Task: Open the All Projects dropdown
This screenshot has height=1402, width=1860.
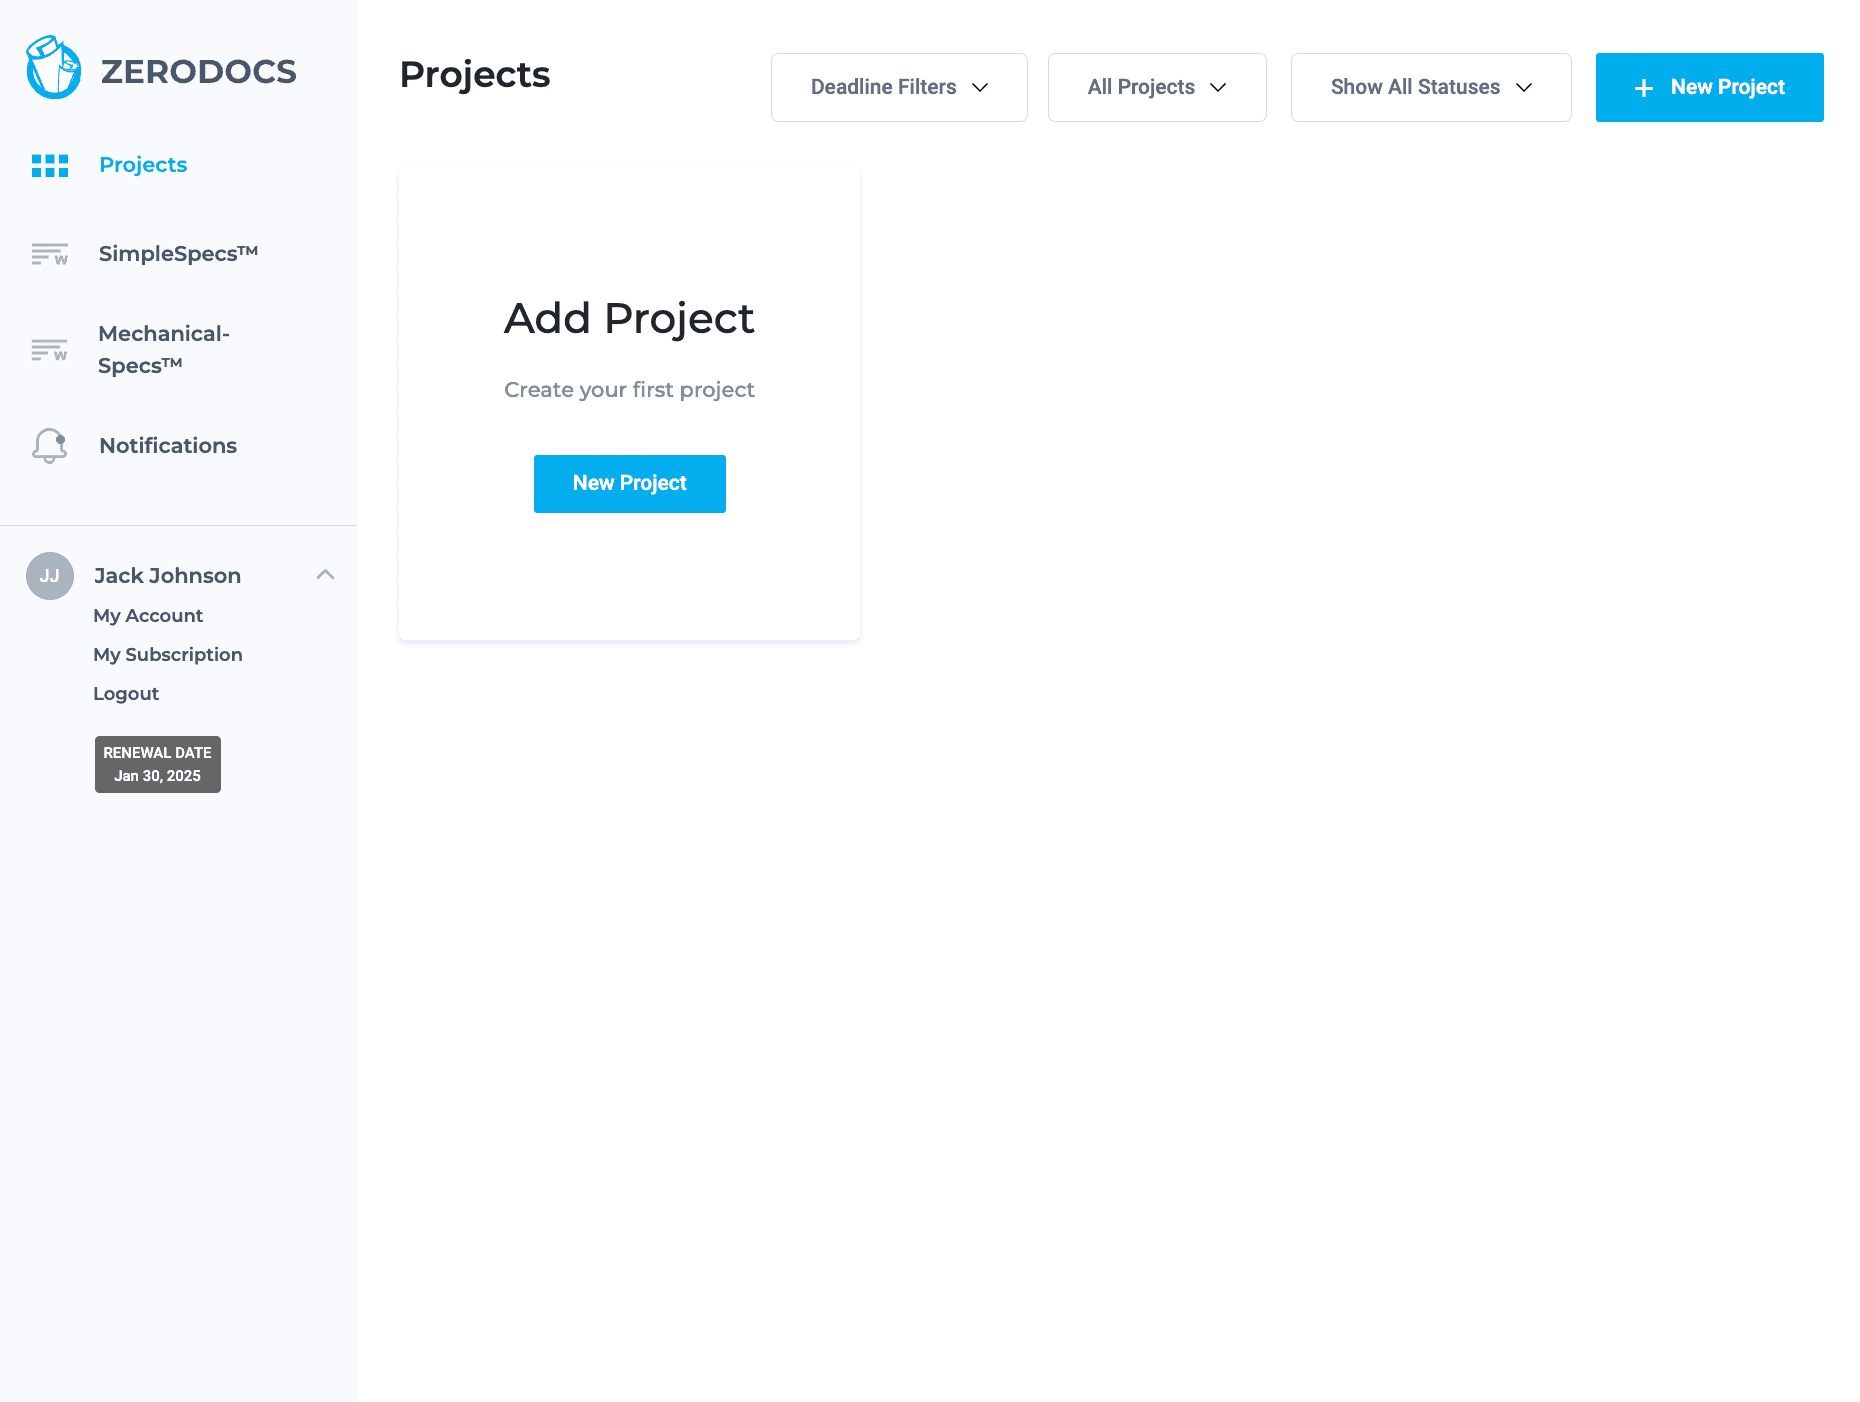Action: 1156,87
